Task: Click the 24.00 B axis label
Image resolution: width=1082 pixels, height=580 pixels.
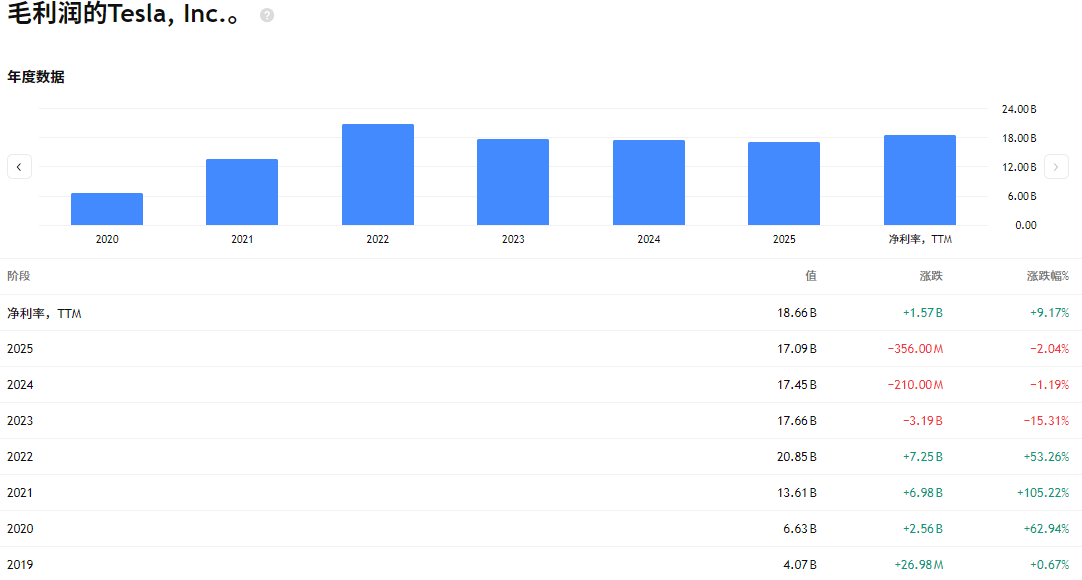Action: pyautogui.click(x=1019, y=109)
